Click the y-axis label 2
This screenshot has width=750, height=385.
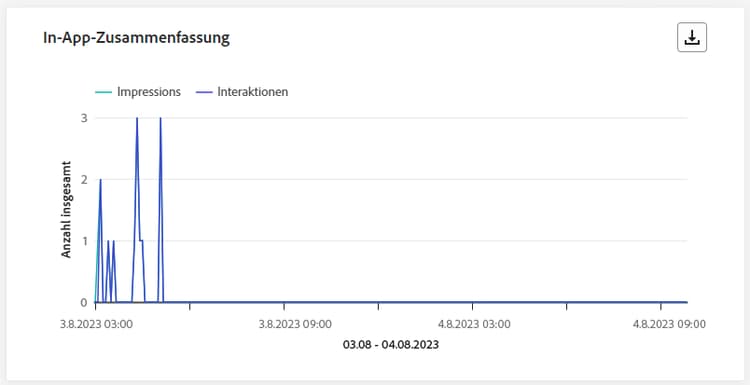pyautogui.click(x=84, y=180)
